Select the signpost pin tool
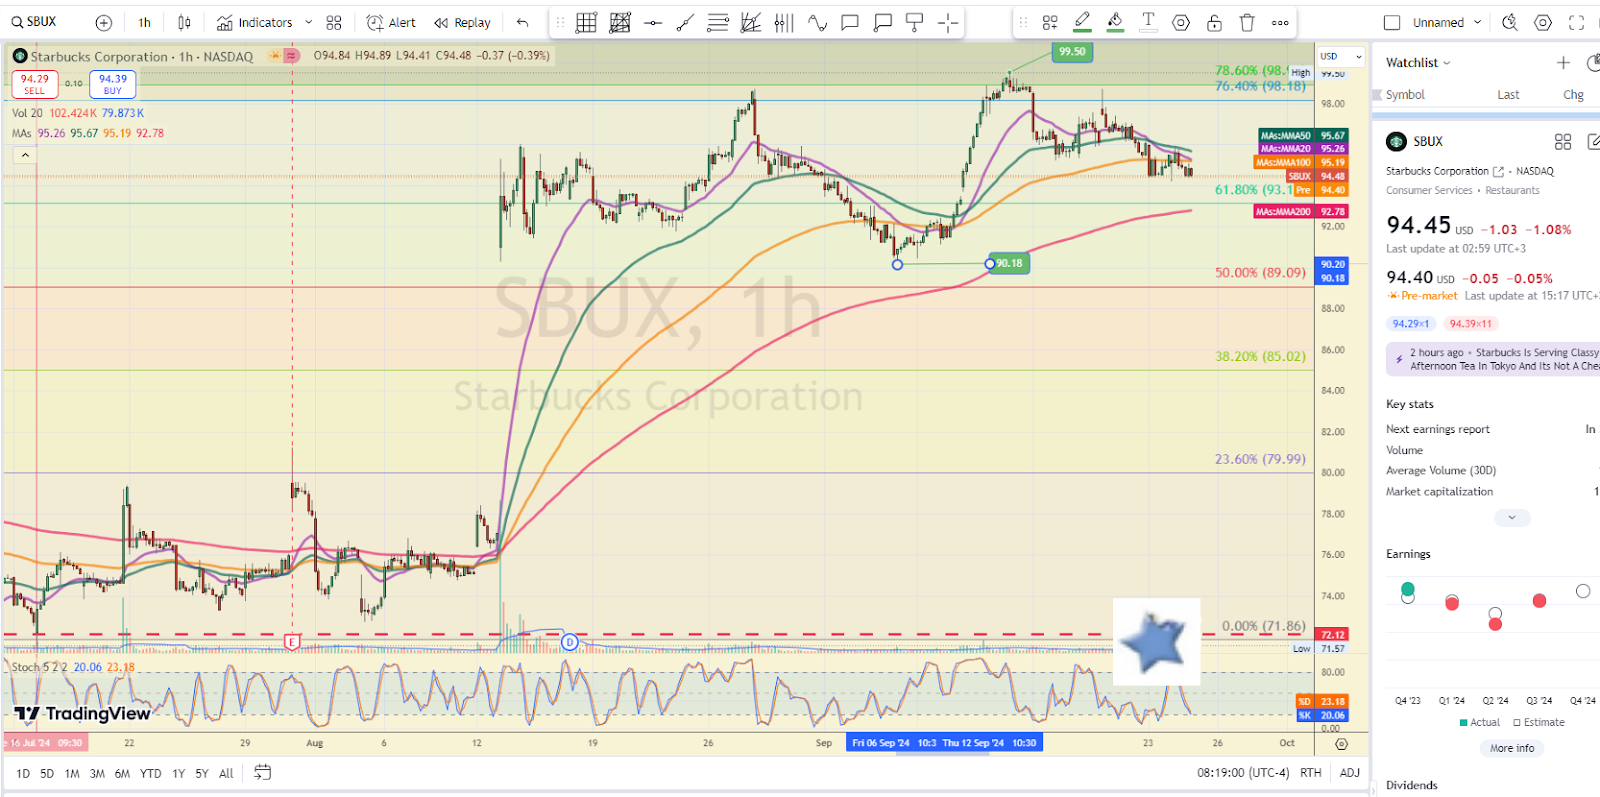The image size is (1600, 797). tap(914, 23)
